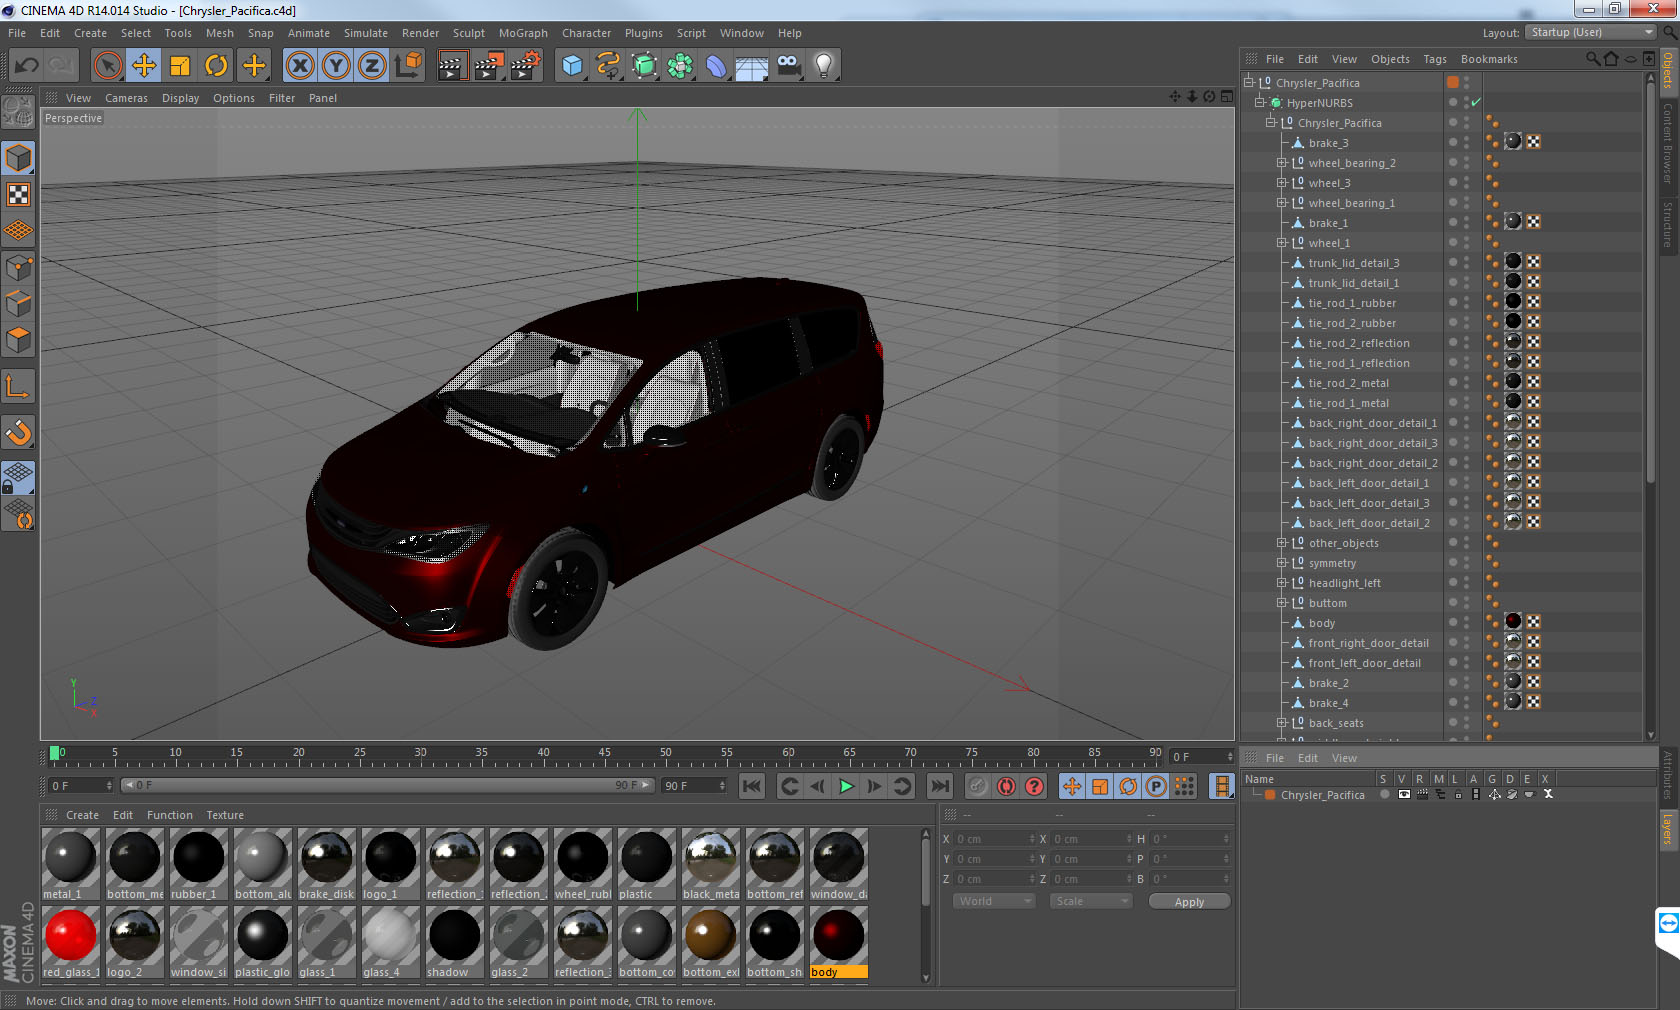Open Objects manager Tags menu
Image resolution: width=1680 pixels, height=1010 pixels.
click(x=1435, y=59)
